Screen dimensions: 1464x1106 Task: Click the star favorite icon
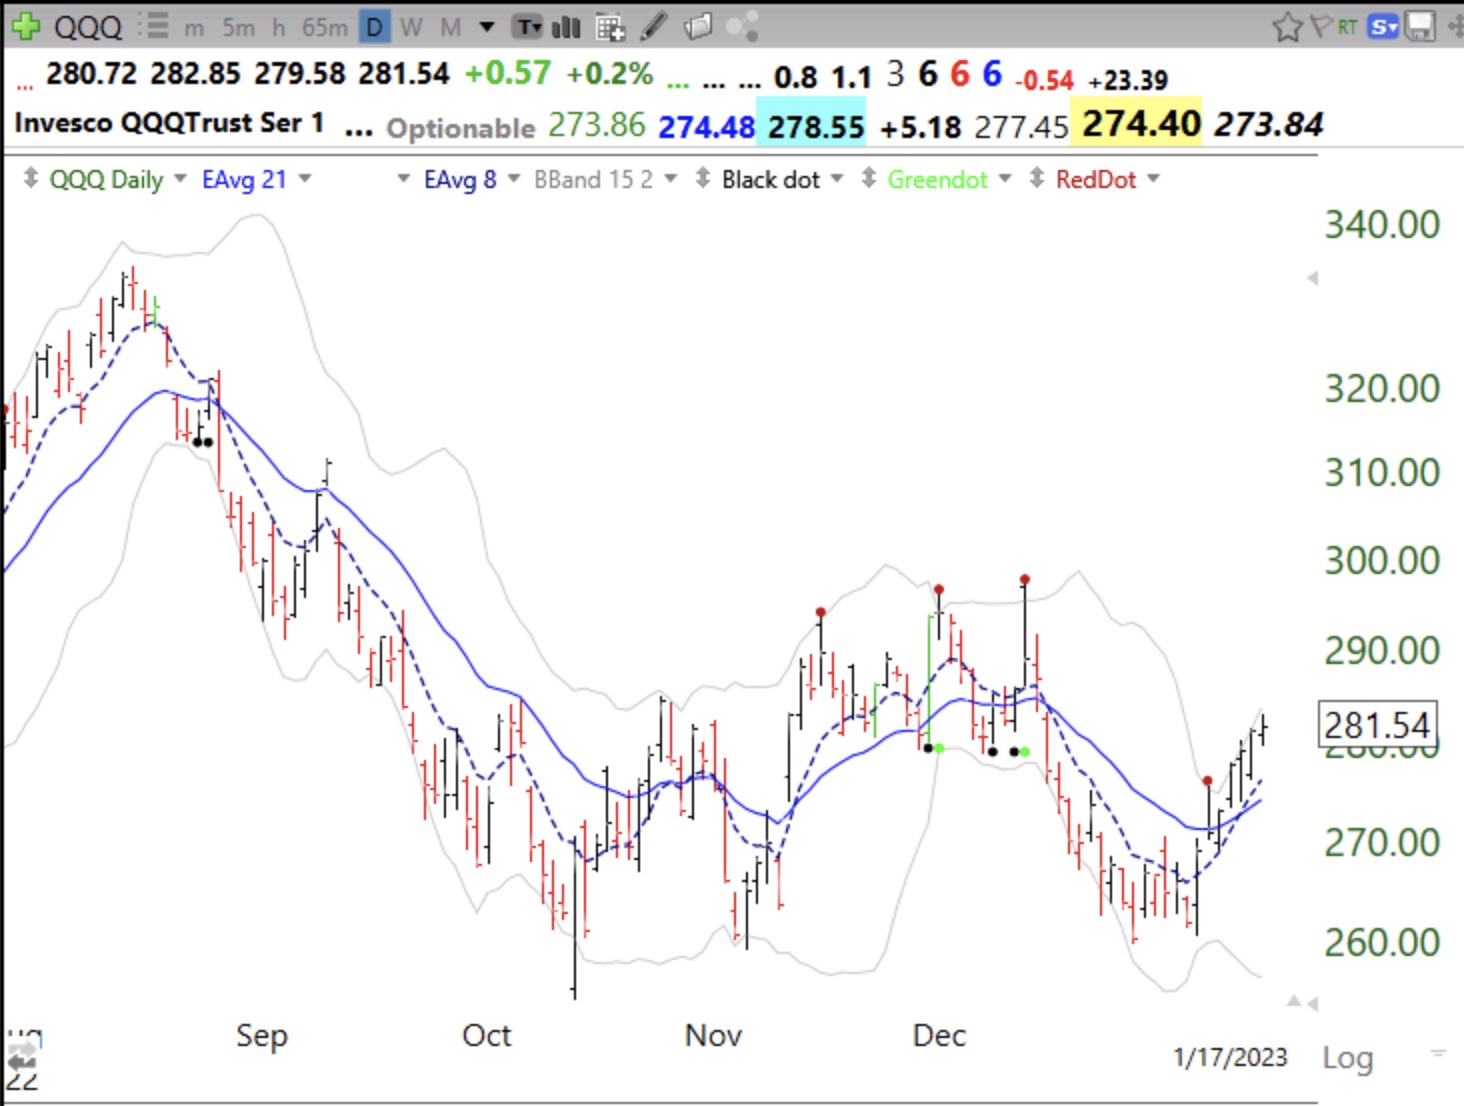click(1287, 27)
